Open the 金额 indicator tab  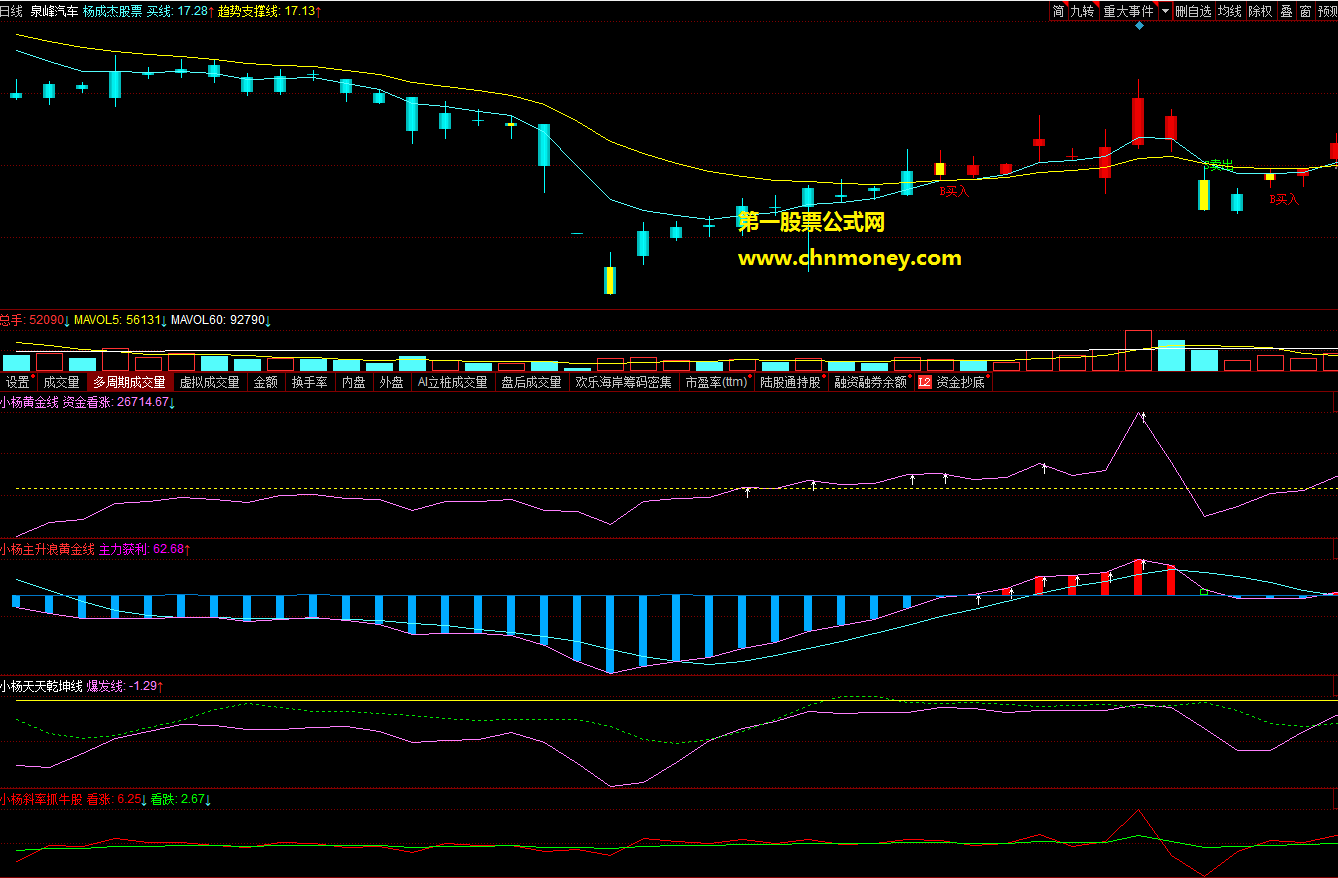coord(266,382)
